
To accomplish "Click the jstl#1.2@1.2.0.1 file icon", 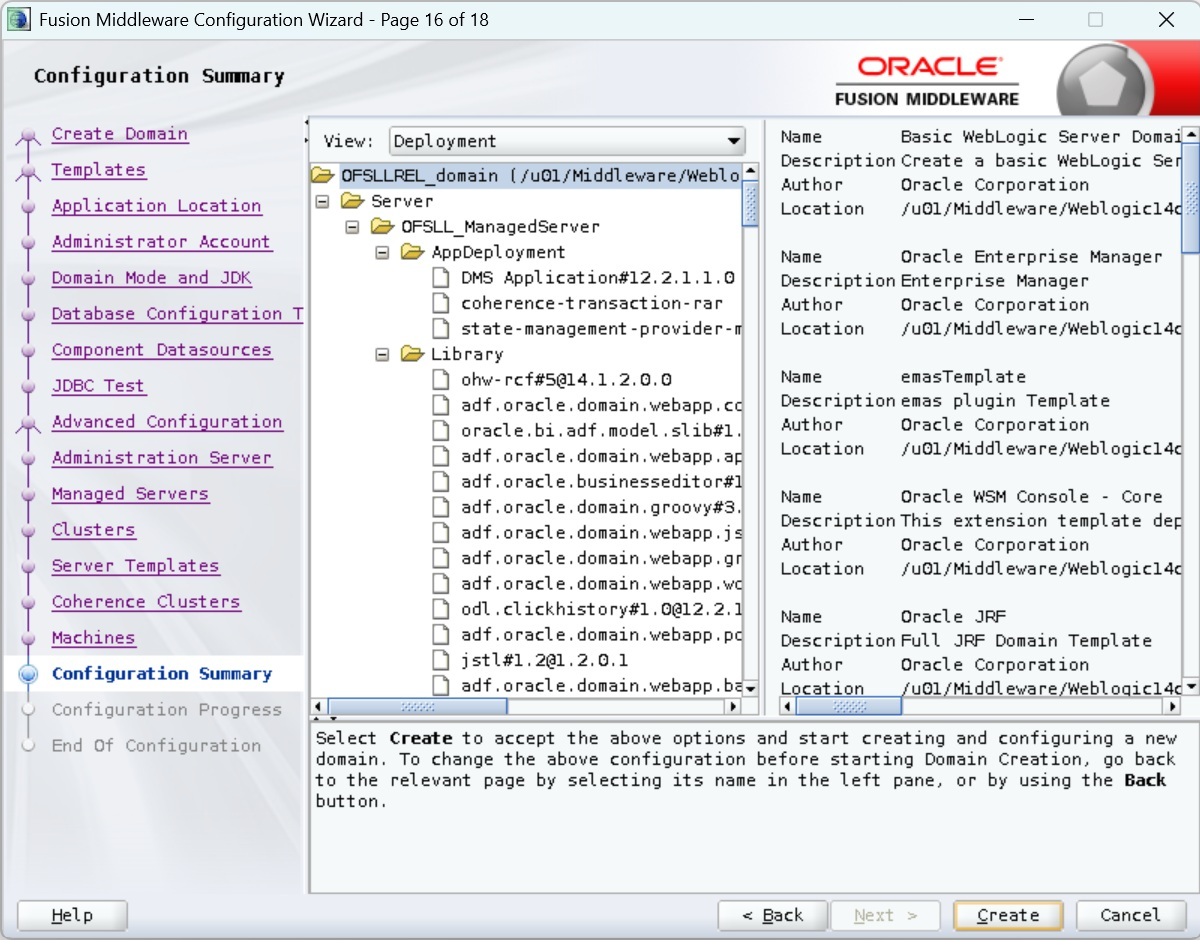I will pos(442,660).
